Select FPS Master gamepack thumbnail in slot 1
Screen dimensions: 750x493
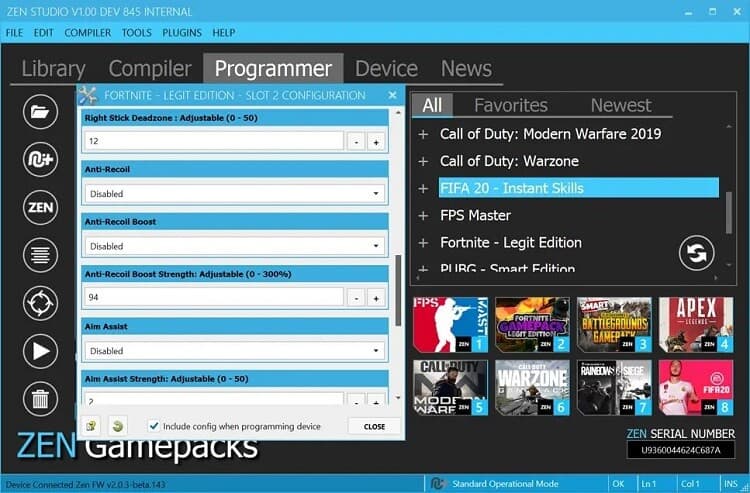point(451,325)
